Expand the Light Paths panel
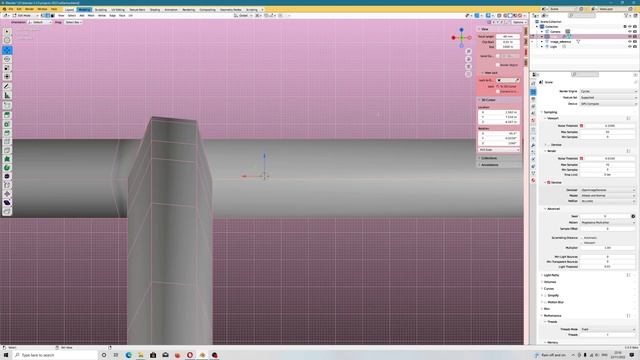This screenshot has width=640, height=360. pyautogui.click(x=551, y=275)
